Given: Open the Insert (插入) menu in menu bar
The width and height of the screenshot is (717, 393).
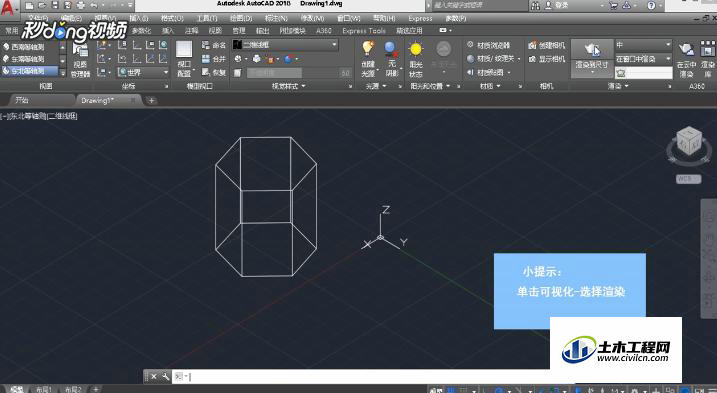Looking at the screenshot, I should point(139,18).
